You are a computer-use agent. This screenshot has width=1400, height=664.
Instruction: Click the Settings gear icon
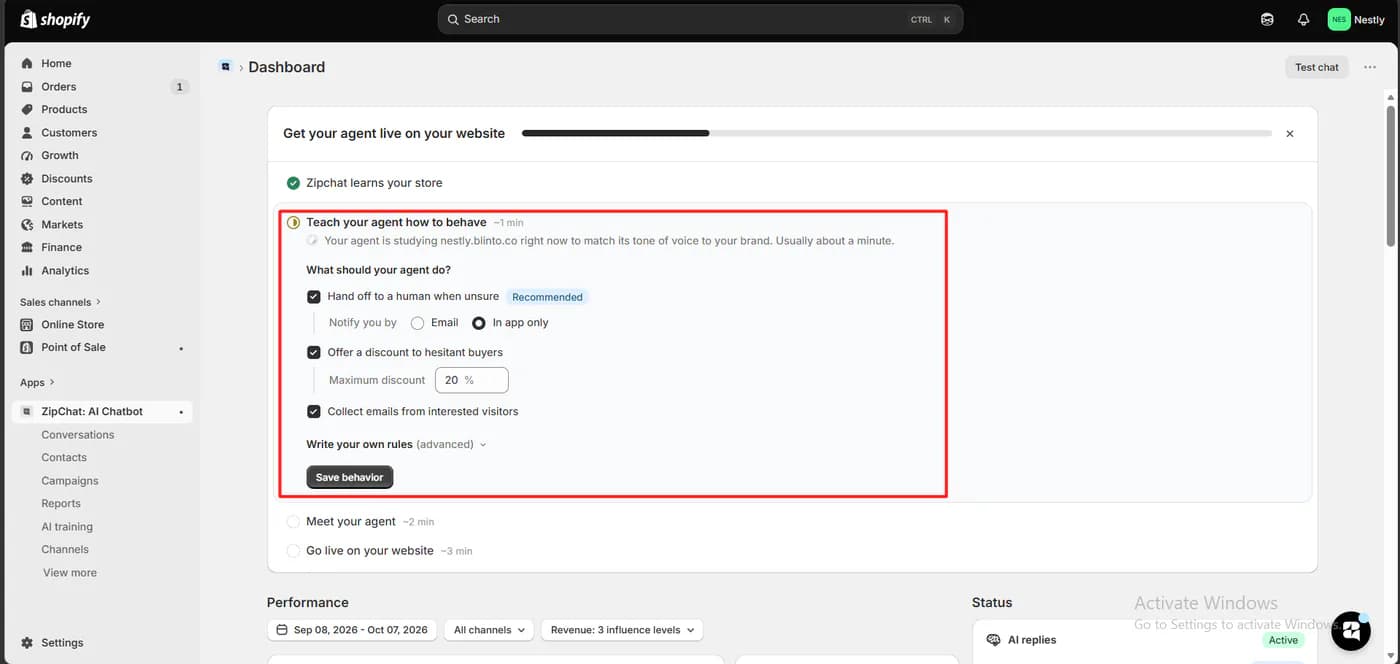[x=27, y=643]
